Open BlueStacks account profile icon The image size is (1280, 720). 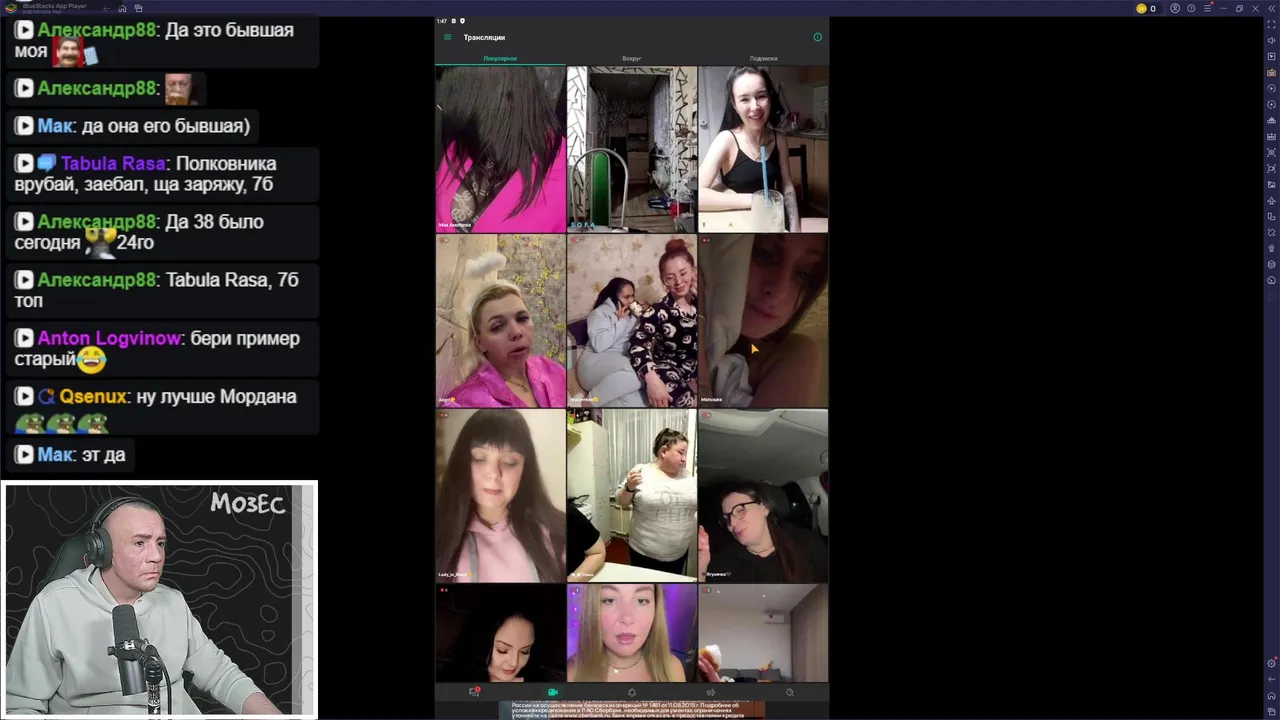point(1175,8)
